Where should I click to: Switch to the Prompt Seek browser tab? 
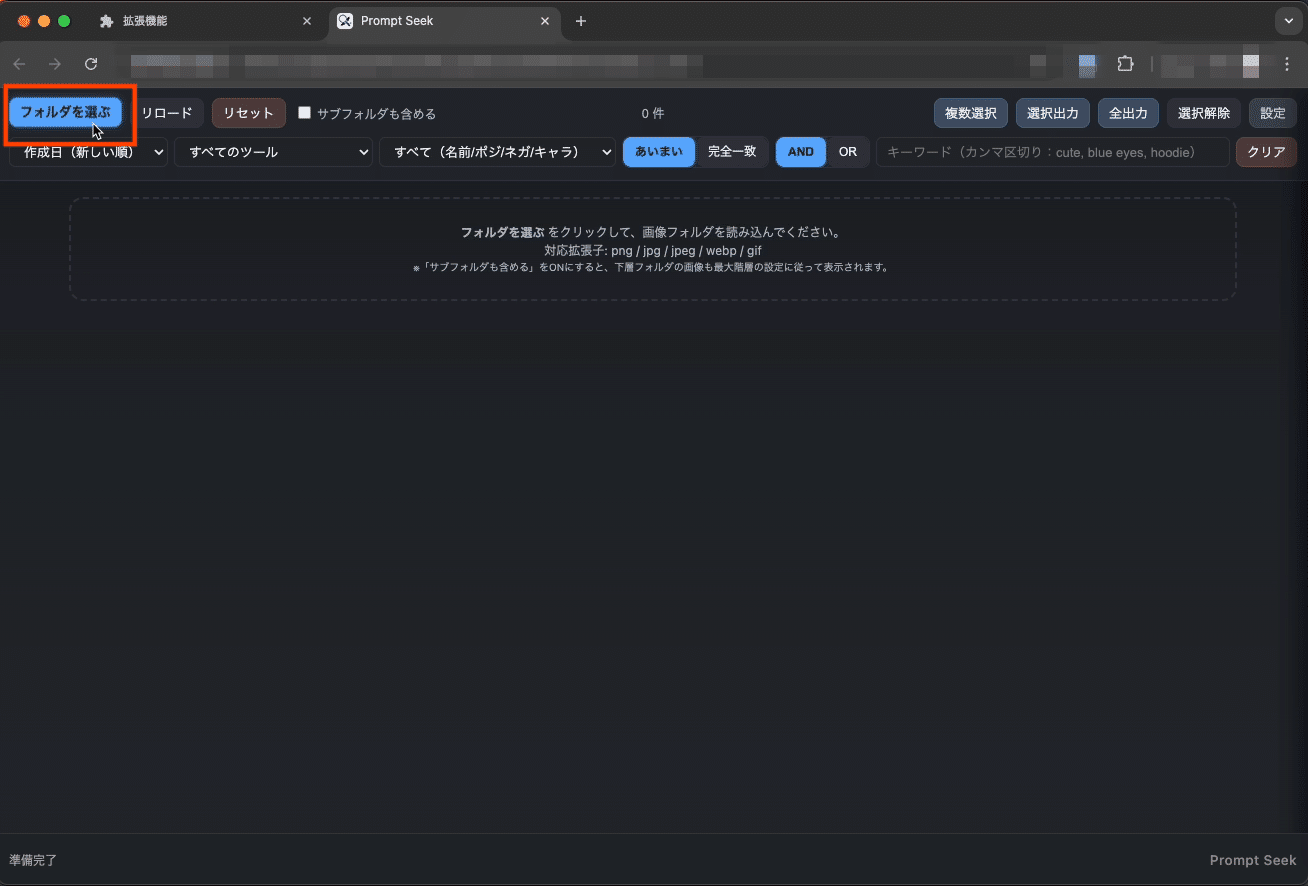pos(445,21)
